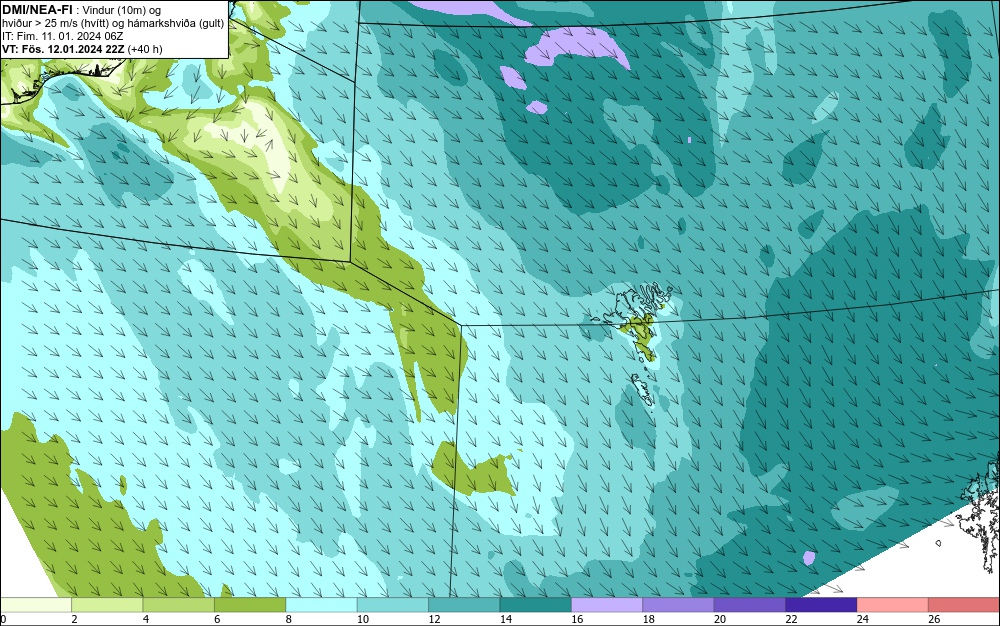This screenshot has height=626, width=1000.
Task: Click the 10–12 m/s pale teal legend swatch
Action: (393, 605)
